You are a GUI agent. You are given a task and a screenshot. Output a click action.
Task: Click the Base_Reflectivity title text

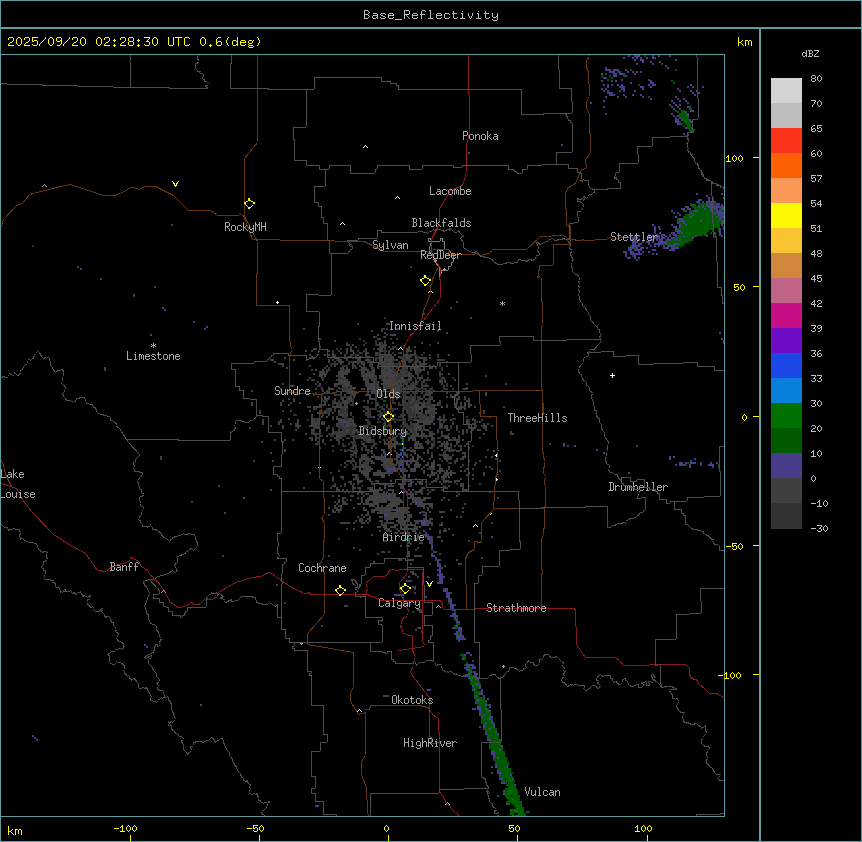click(431, 15)
